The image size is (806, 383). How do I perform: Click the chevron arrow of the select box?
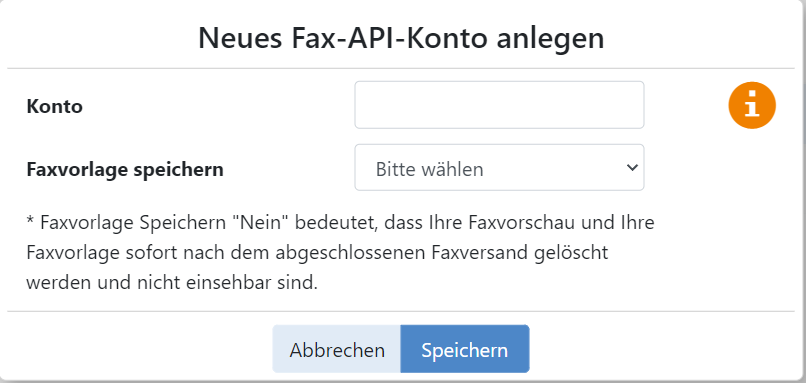click(x=632, y=168)
